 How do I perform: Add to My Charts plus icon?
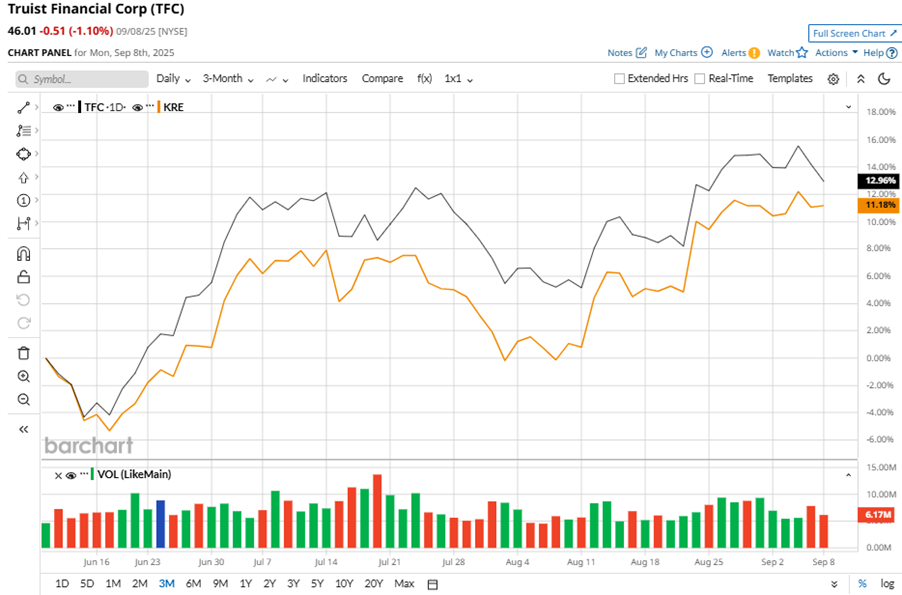tap(707, 52)
